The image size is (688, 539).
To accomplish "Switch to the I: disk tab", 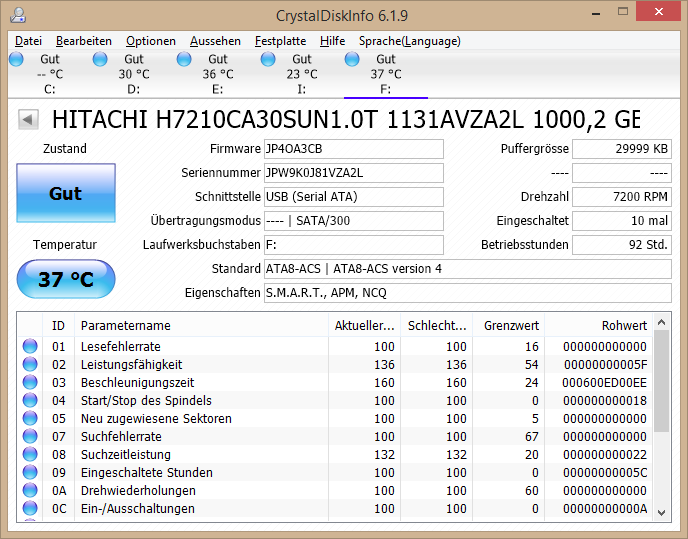I will (x=301, y=74).
